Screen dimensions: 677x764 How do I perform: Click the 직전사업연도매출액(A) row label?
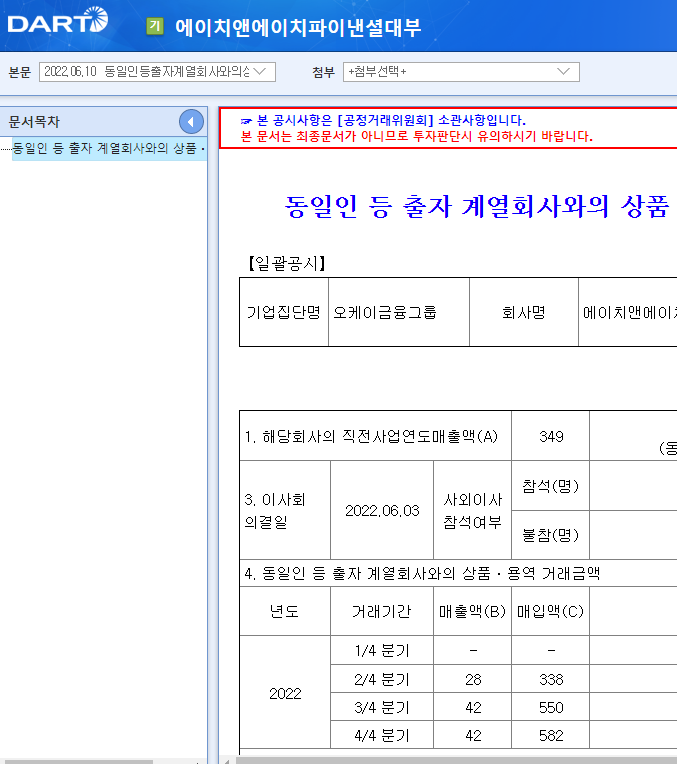click(375, 436)
